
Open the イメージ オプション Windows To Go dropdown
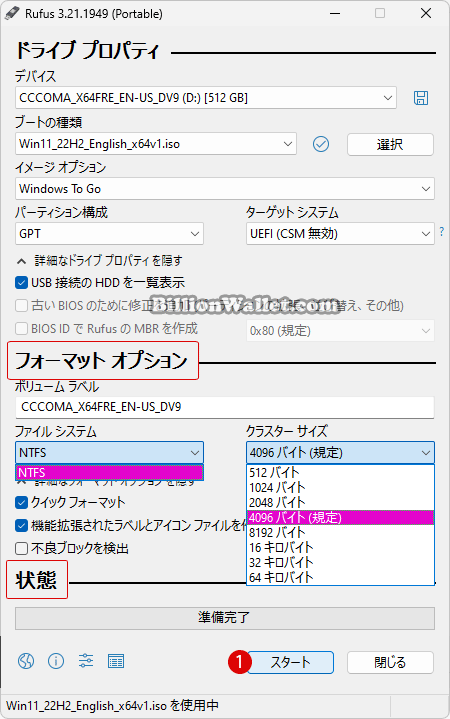[225, 189]
